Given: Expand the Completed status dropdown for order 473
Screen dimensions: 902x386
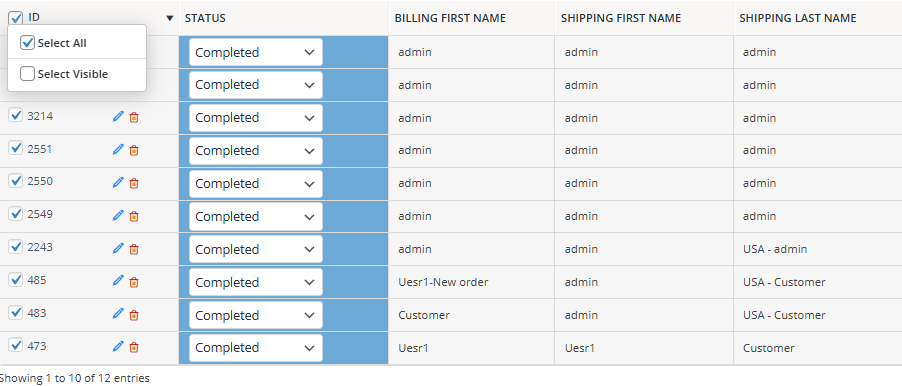Looking at the screenshot, I should point(255,348).
